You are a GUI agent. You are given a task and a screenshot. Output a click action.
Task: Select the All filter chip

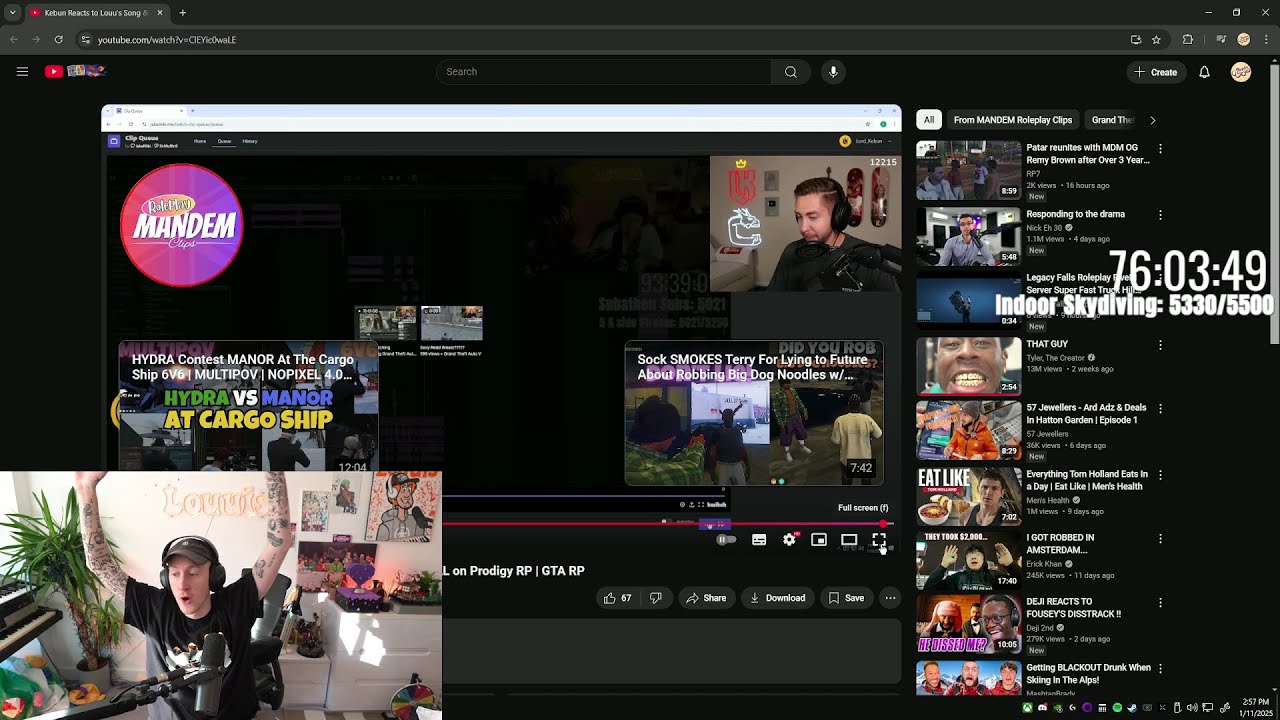(x=929, y=120)
